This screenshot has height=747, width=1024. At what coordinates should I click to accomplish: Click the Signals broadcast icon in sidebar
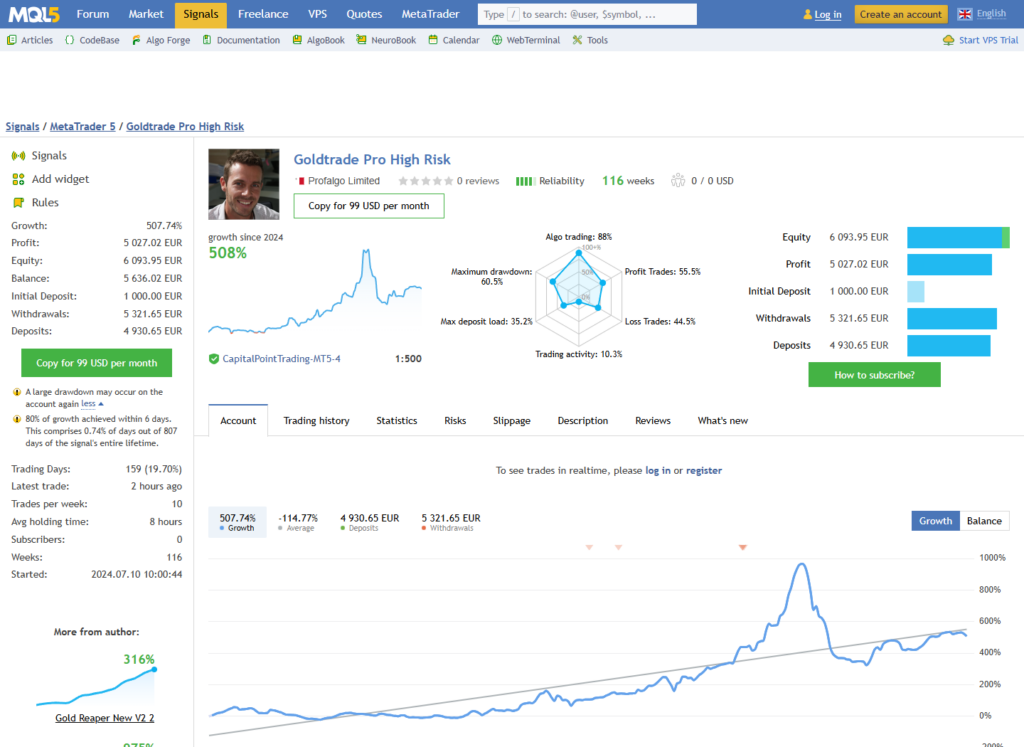[x=18, y=155]
